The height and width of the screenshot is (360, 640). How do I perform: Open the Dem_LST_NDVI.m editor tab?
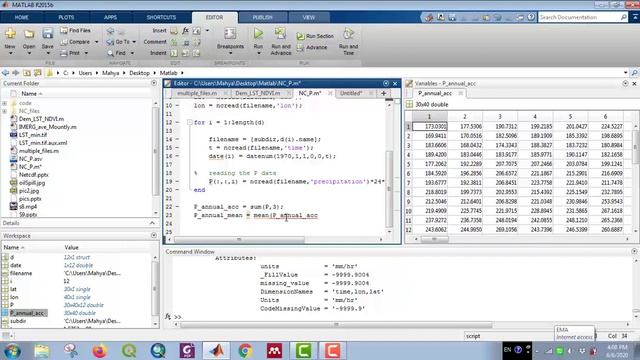[x=258, y=93]
